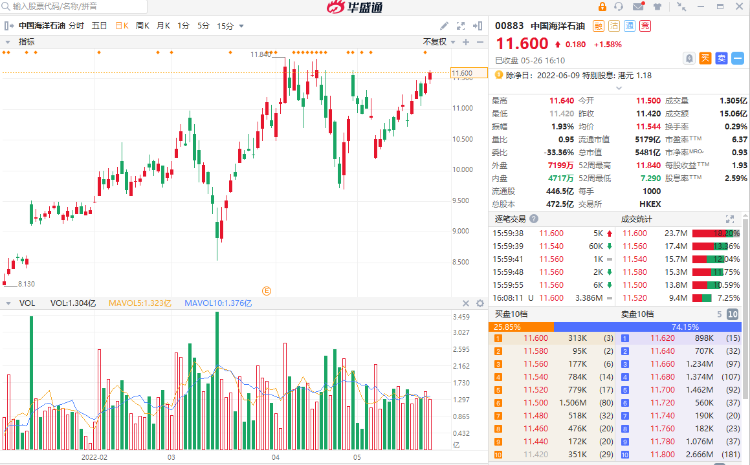Click the 11.600 current price axis label
Image resolution: width=750 pixels, height=465 pixels.
click(469, 73)
